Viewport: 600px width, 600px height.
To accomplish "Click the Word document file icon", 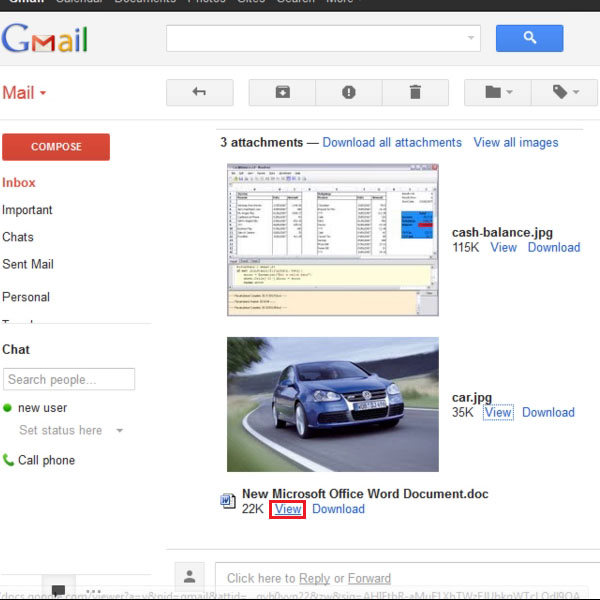I will (228, 501).
